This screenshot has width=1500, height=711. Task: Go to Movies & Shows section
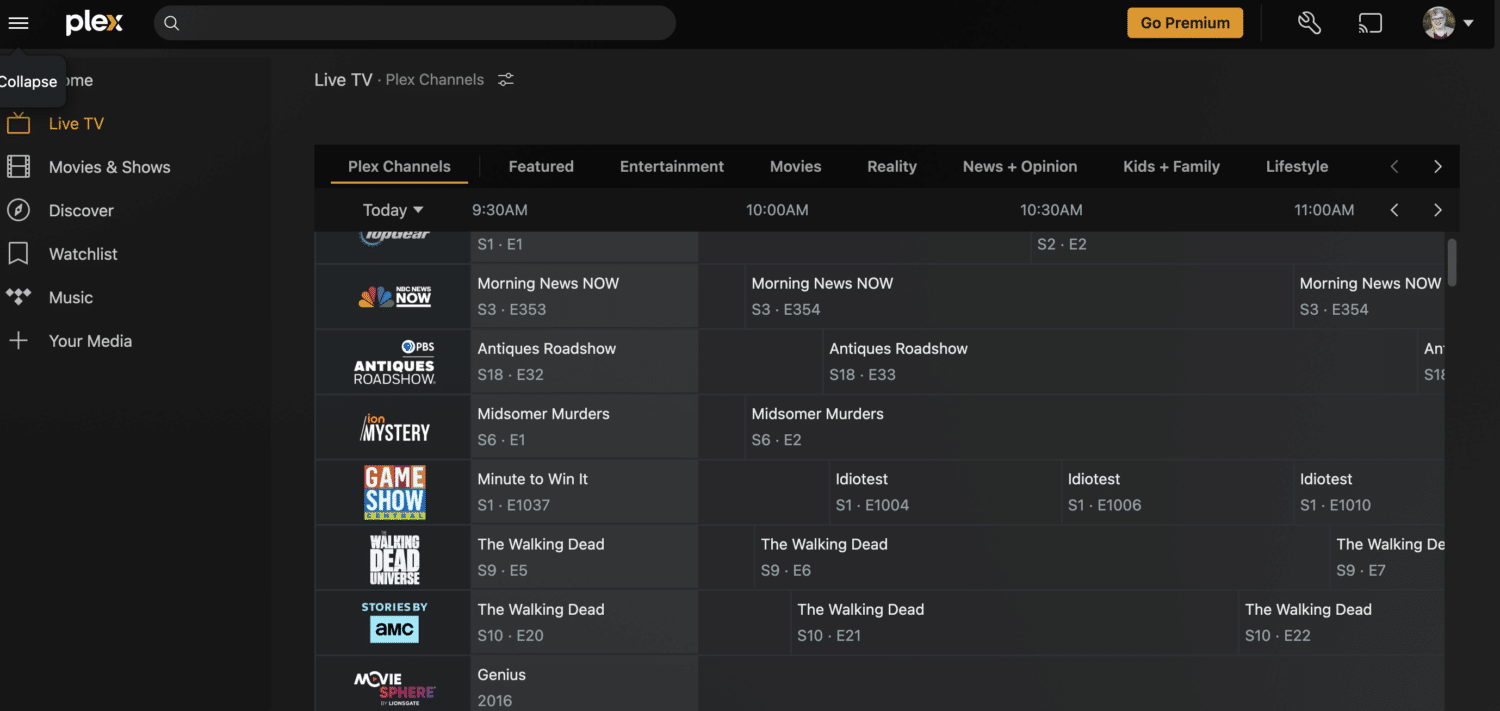(x=109, y=167)
